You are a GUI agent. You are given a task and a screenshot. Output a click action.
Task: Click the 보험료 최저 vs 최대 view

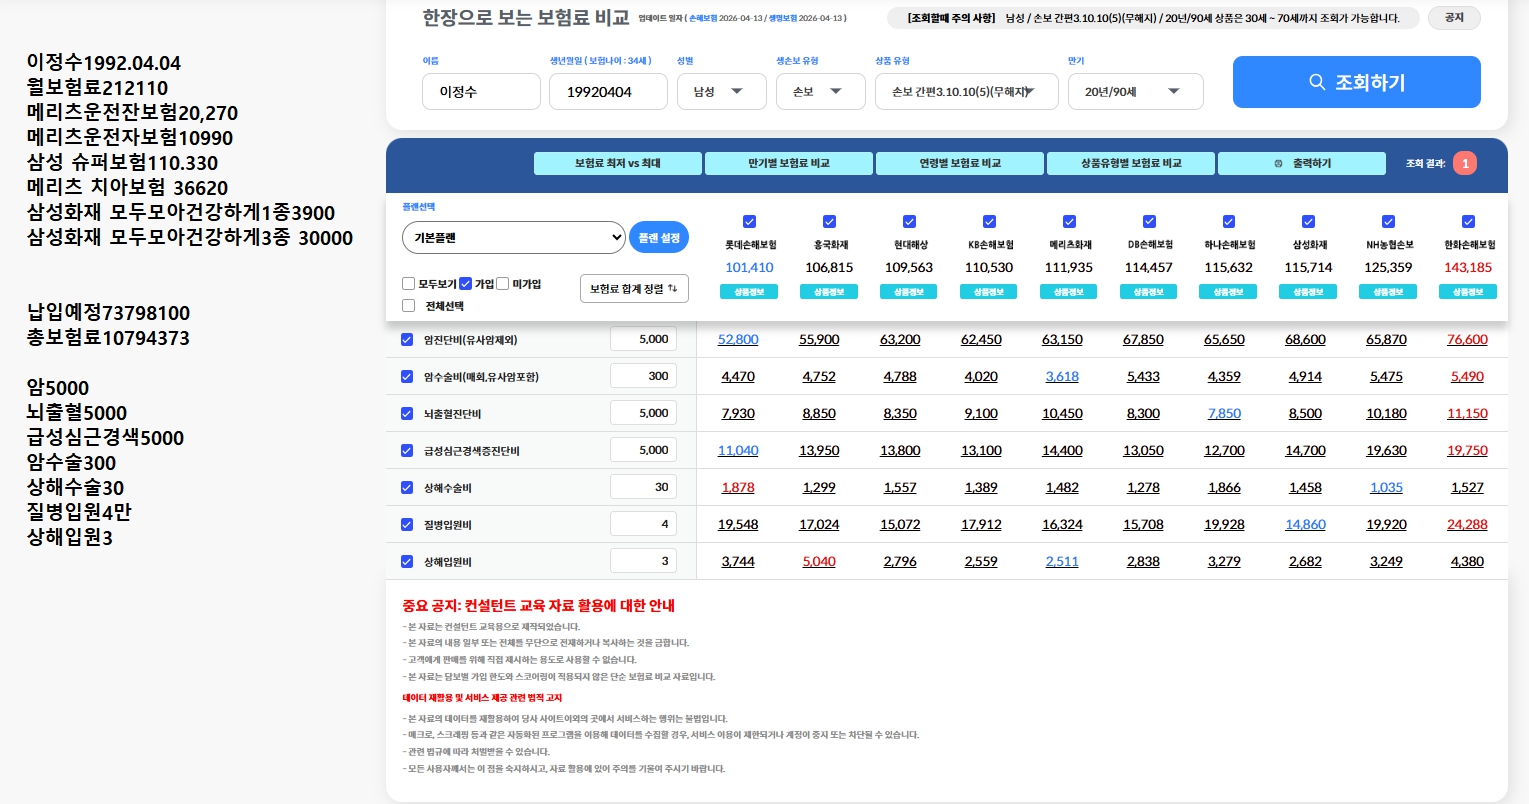tap(617, 162)
